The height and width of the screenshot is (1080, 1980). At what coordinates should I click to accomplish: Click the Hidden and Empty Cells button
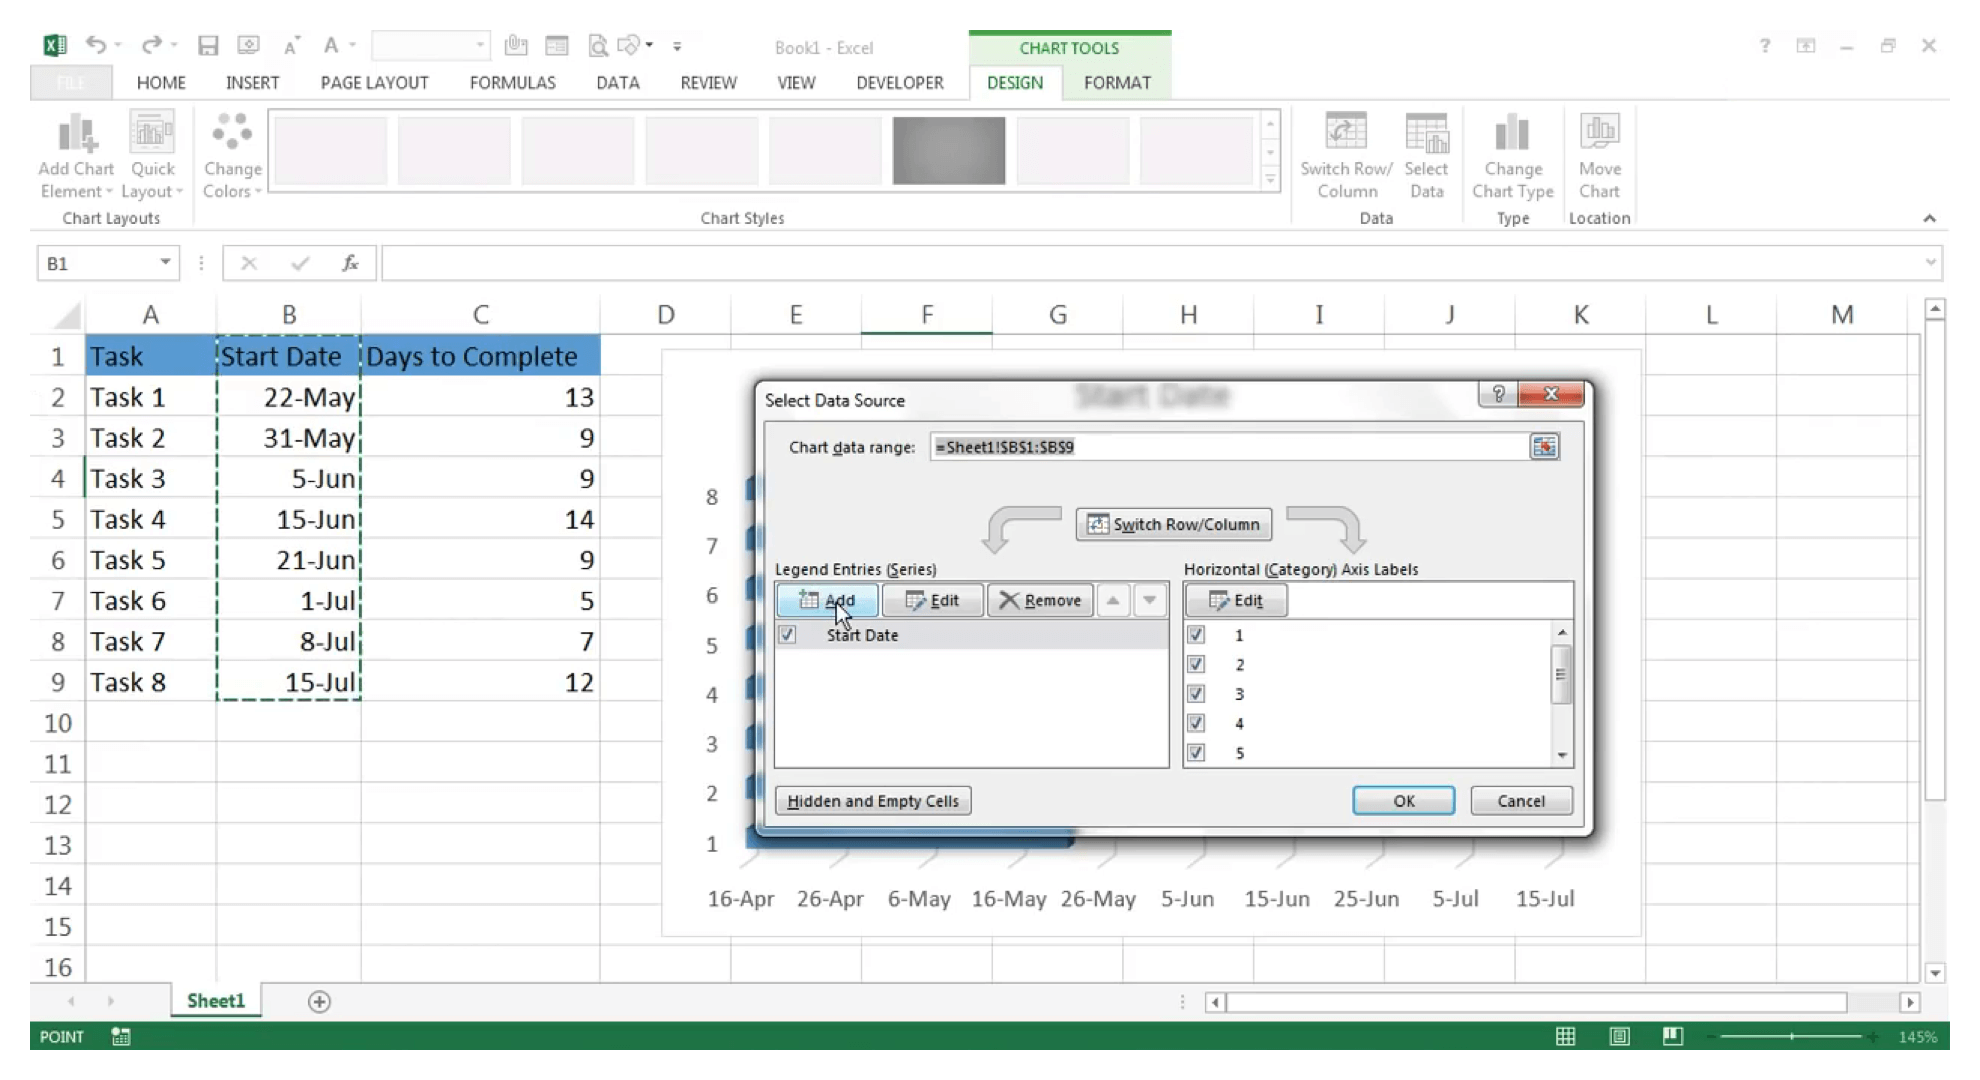(872, 799)
